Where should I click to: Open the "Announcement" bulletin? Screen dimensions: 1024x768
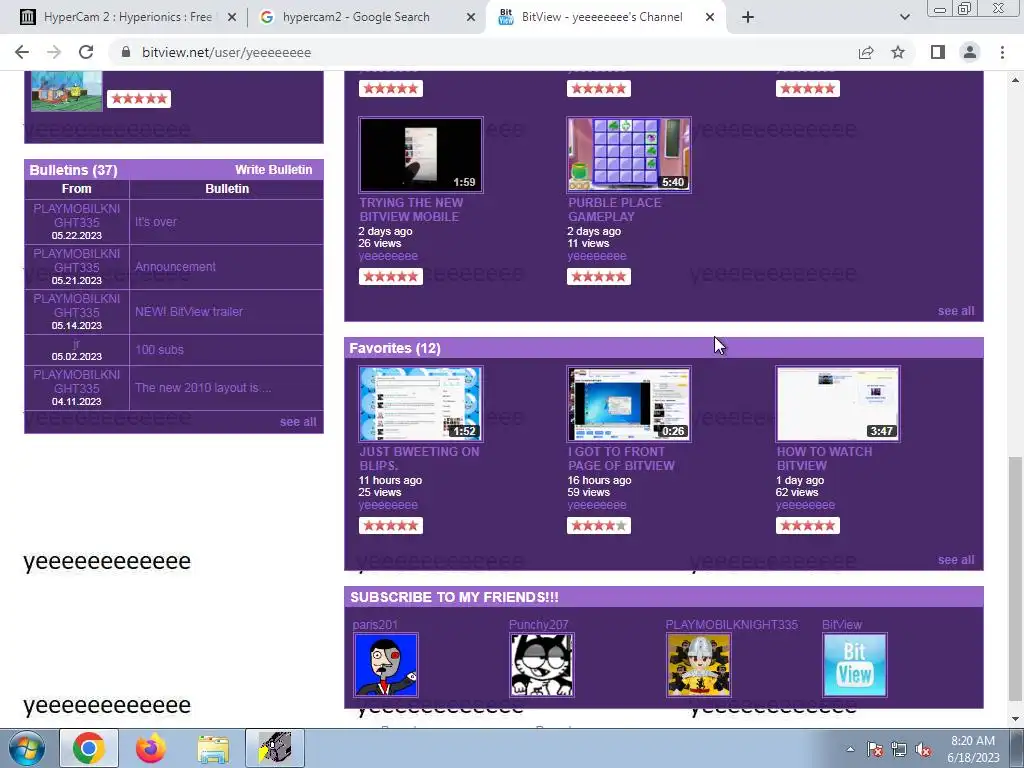coord(175,267)
